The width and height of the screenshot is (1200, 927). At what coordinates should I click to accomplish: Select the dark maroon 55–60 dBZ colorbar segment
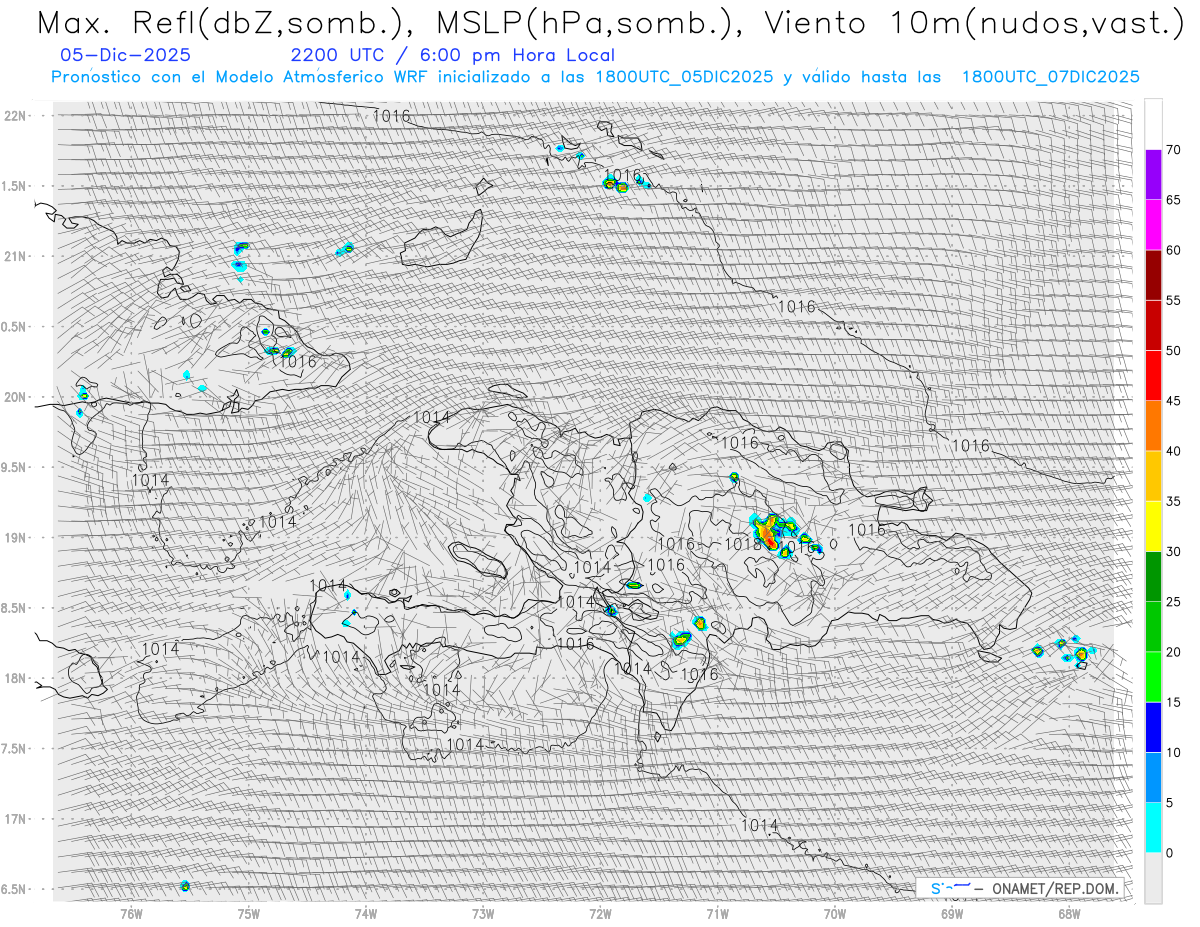tap(1153, 274)
